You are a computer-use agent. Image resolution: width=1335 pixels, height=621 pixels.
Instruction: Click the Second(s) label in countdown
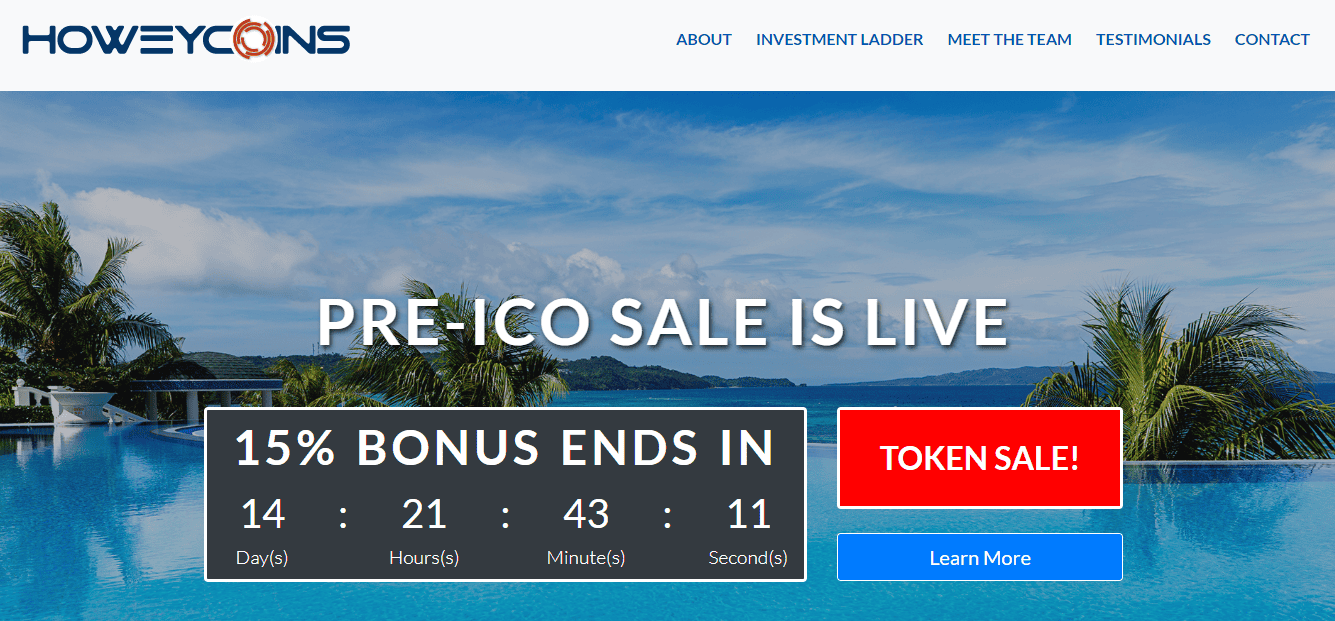(748, 558)
